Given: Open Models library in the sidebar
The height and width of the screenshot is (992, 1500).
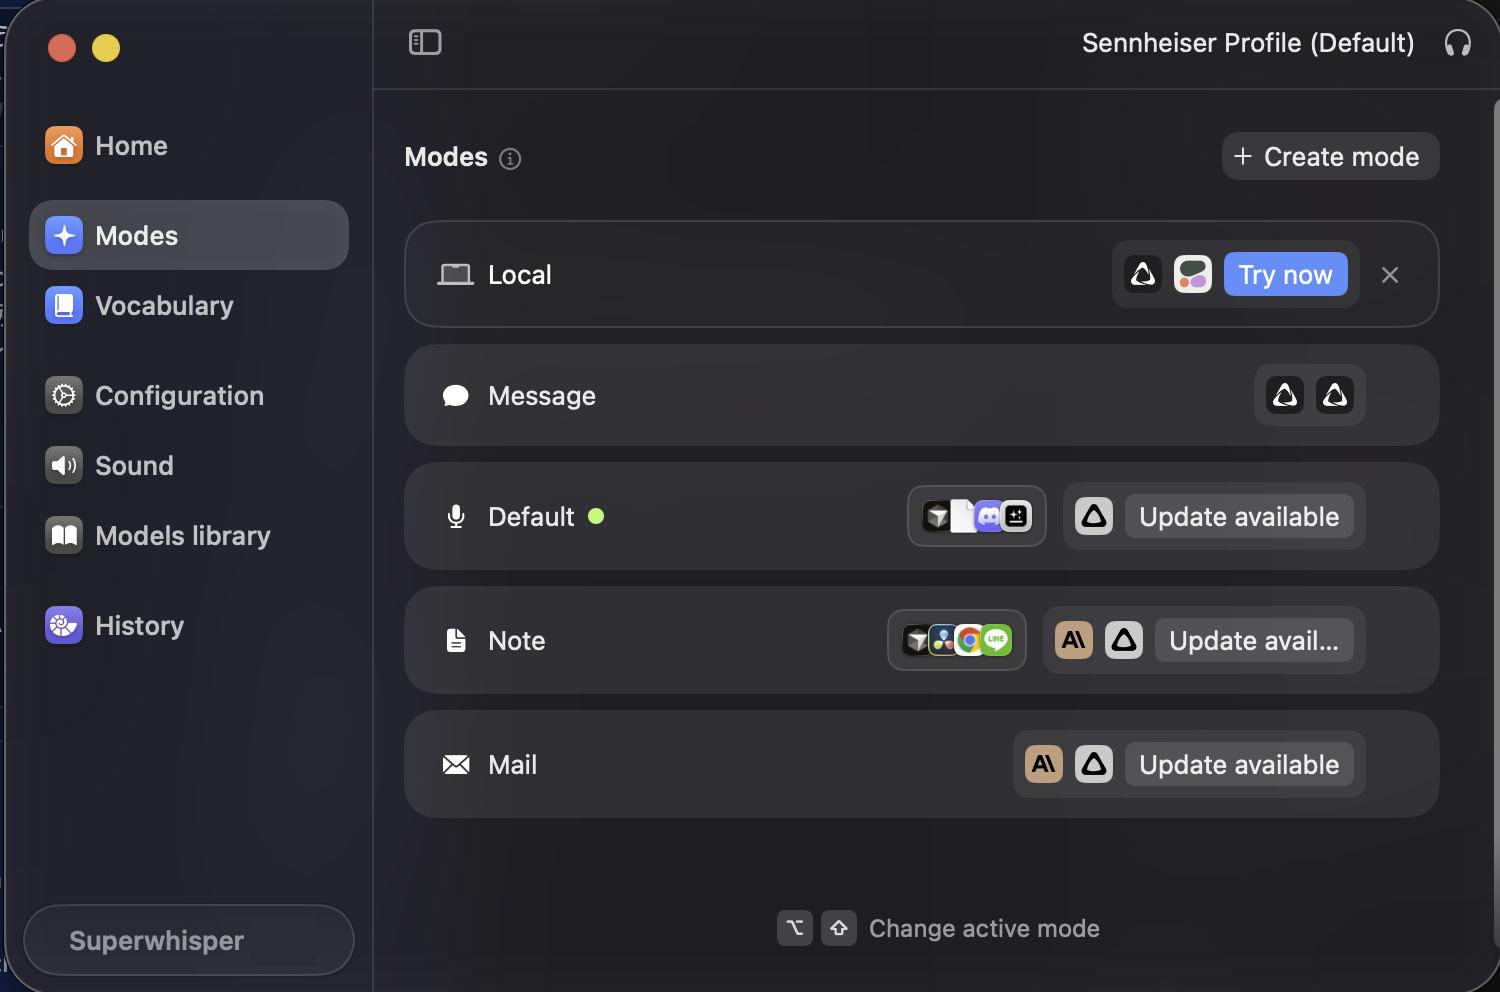Looking at the screenshot, I should [188, 535].
